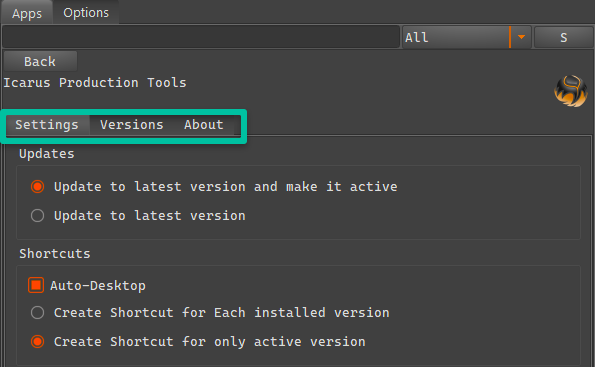Open the Options tab
This screenshot has width=595, height=367.
[x=86, y=13]
